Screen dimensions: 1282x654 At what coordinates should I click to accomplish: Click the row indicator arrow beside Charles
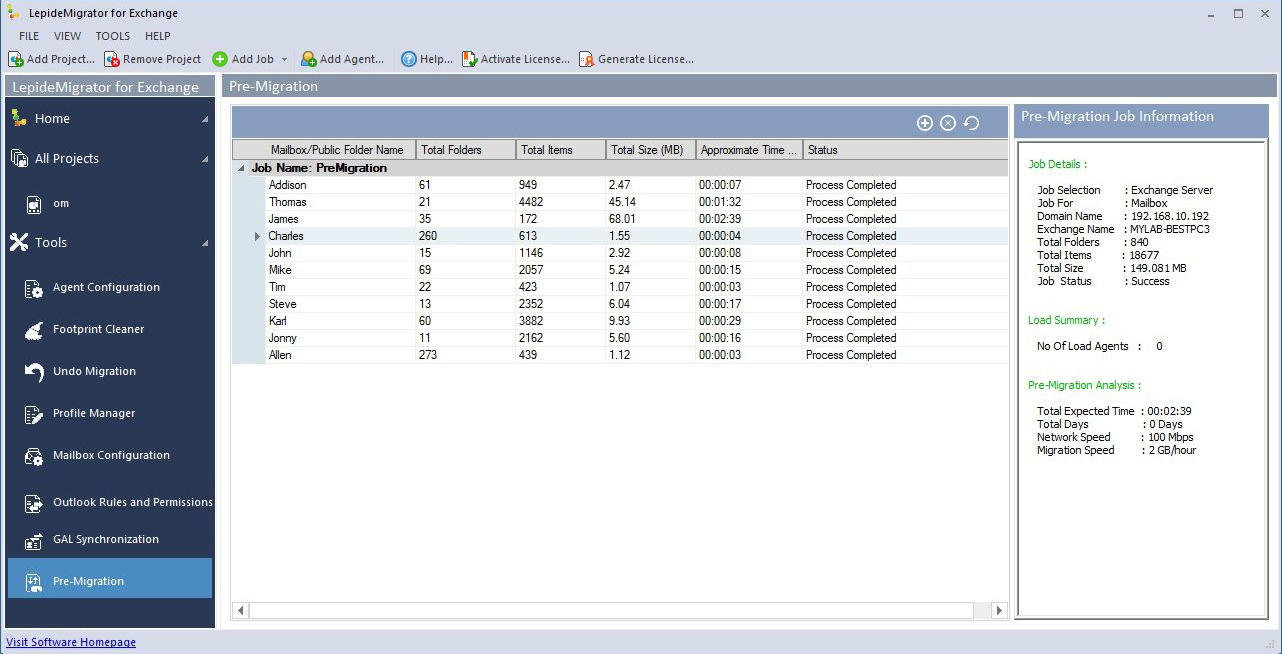(259, 236)
